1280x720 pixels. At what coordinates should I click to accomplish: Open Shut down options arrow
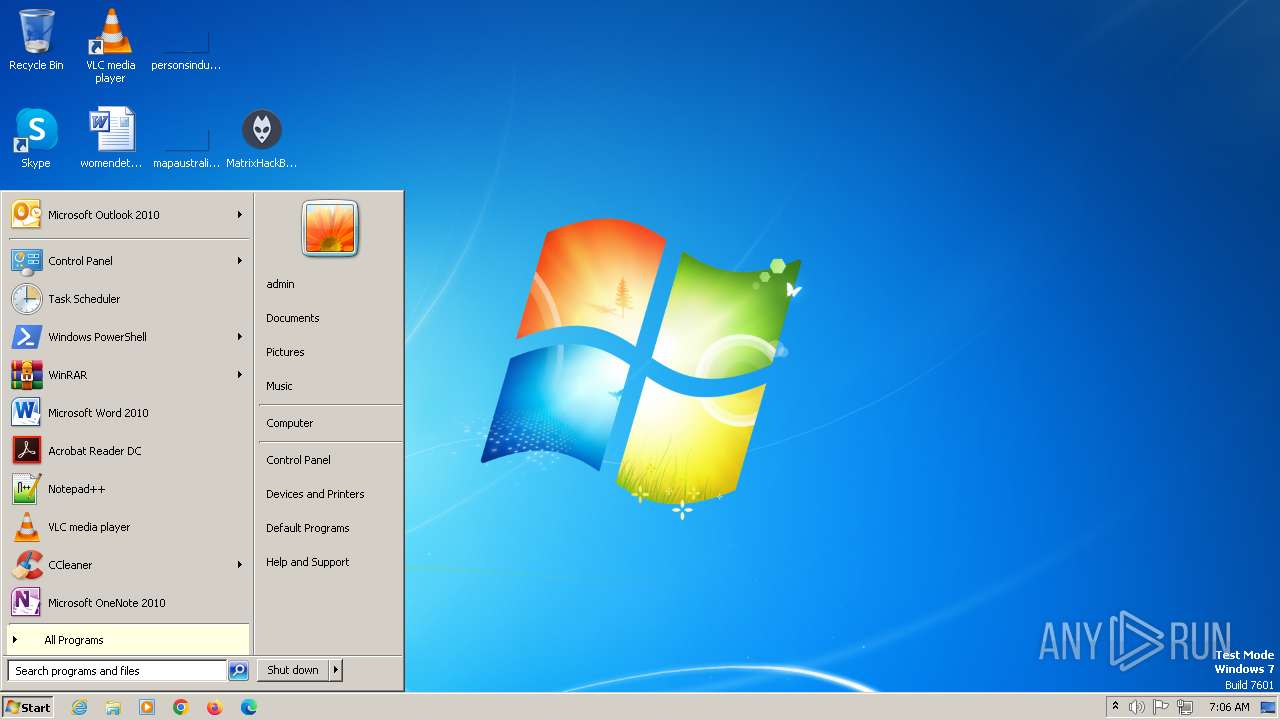[x=336, y=670]
